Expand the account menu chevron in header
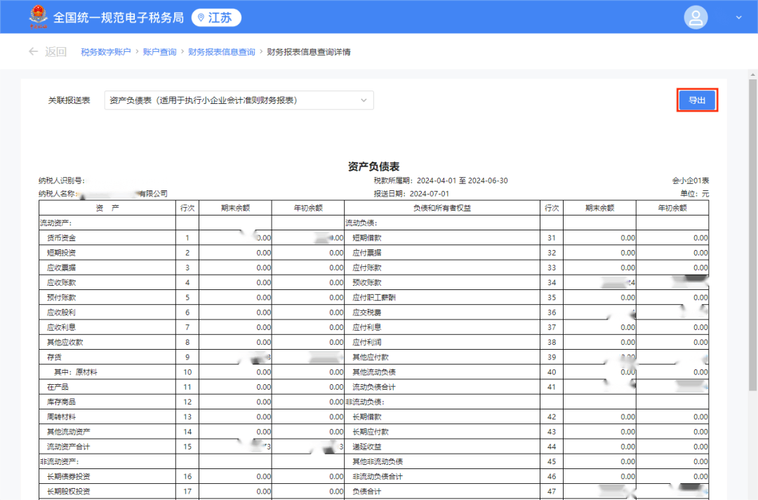Image resolution: width=758 pixels, height=500 pixels. [739, 17]
